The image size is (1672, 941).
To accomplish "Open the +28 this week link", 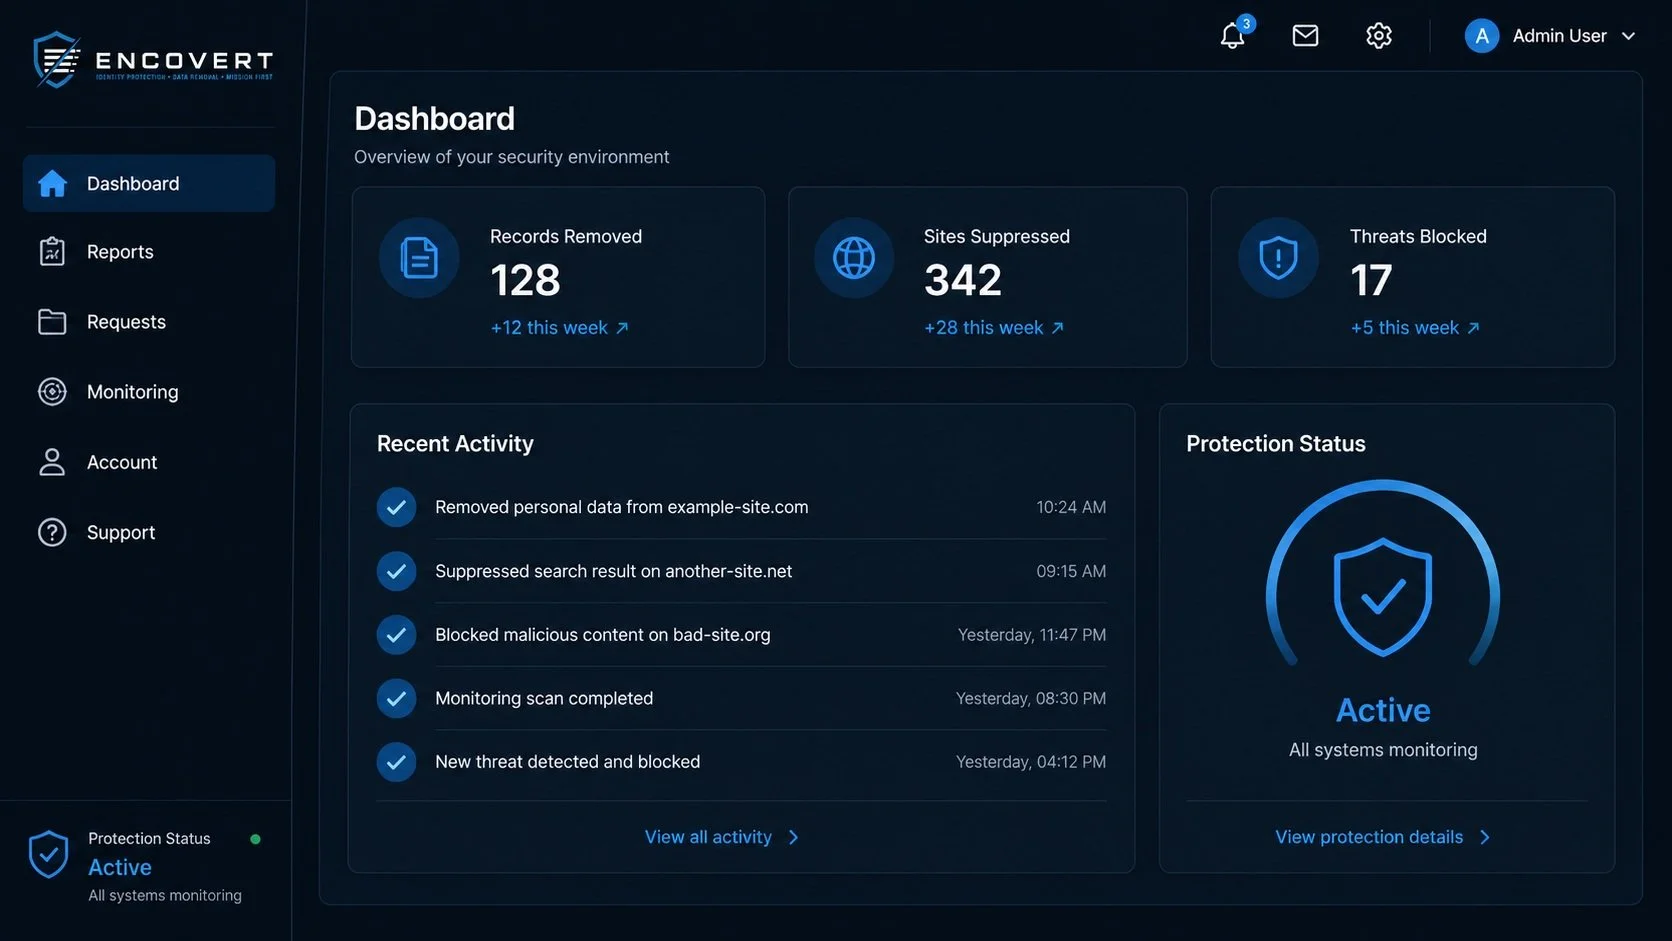I will 994,328.
